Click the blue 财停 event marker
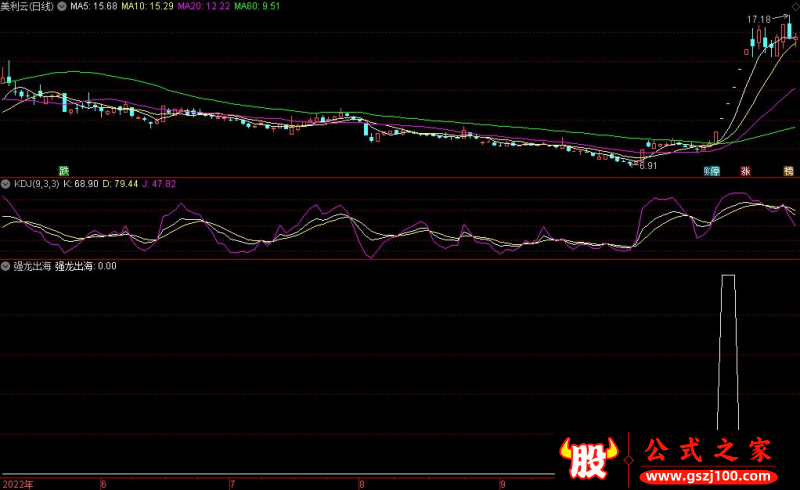The height and width of the screenshot is (490, 800). (711, 170)
